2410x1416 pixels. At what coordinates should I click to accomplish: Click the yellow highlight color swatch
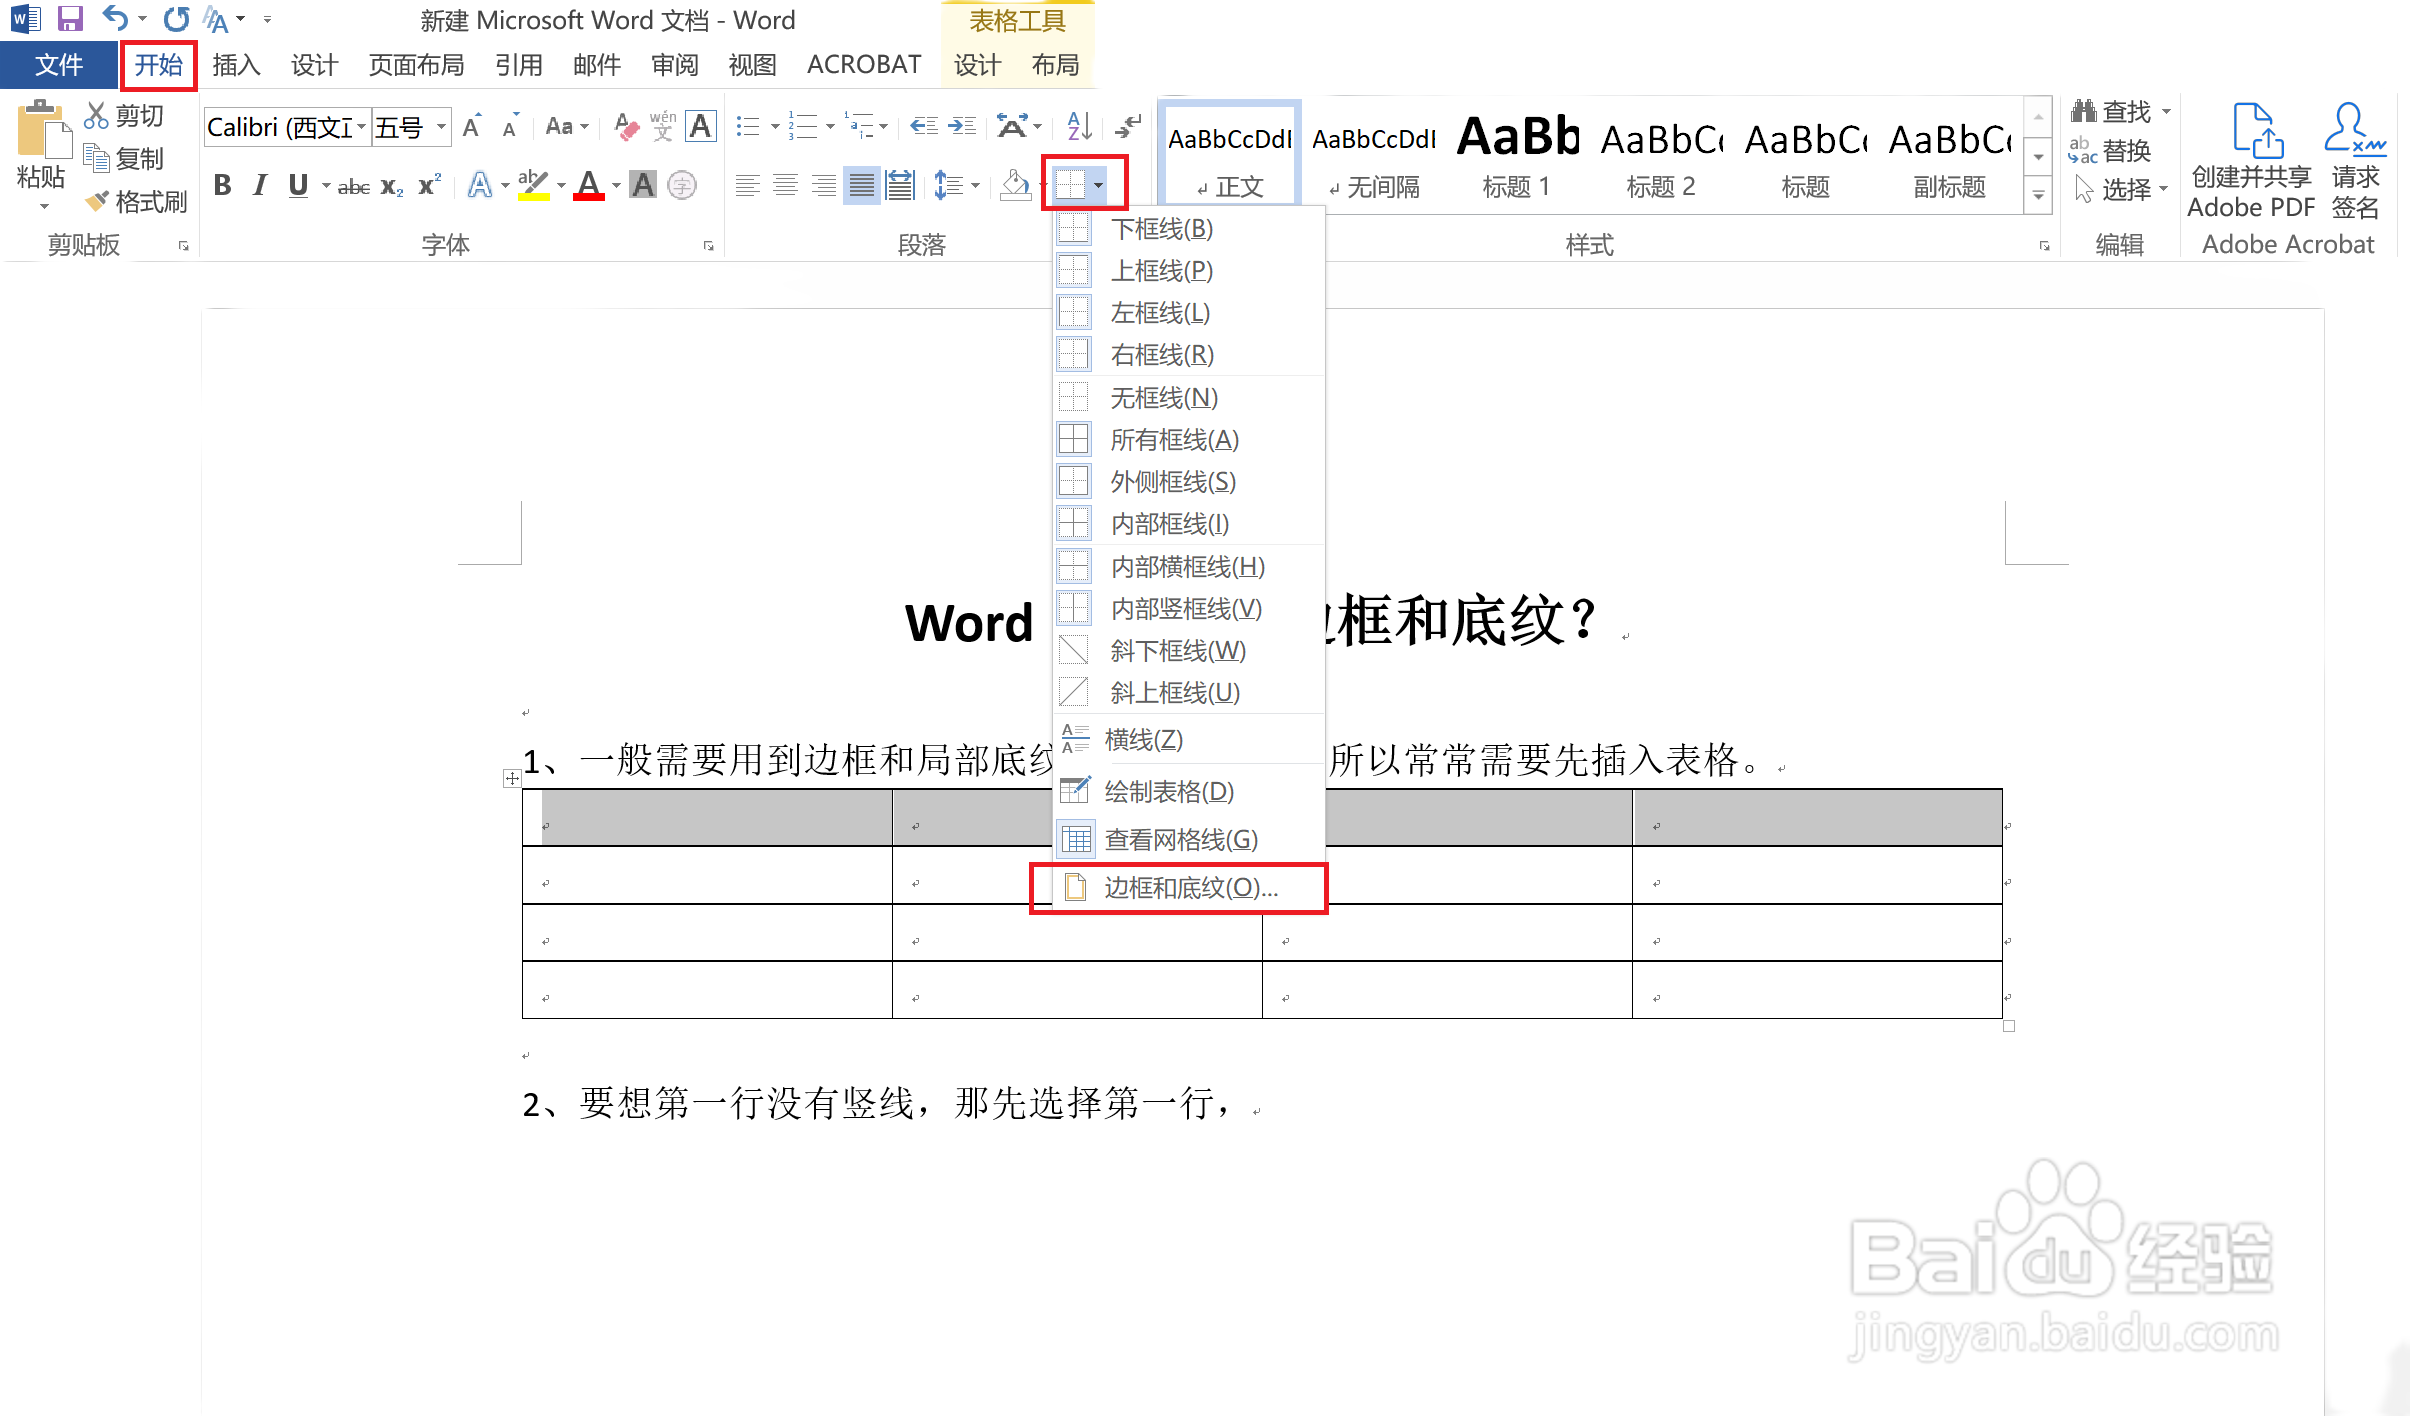click(x=533, y=198)
